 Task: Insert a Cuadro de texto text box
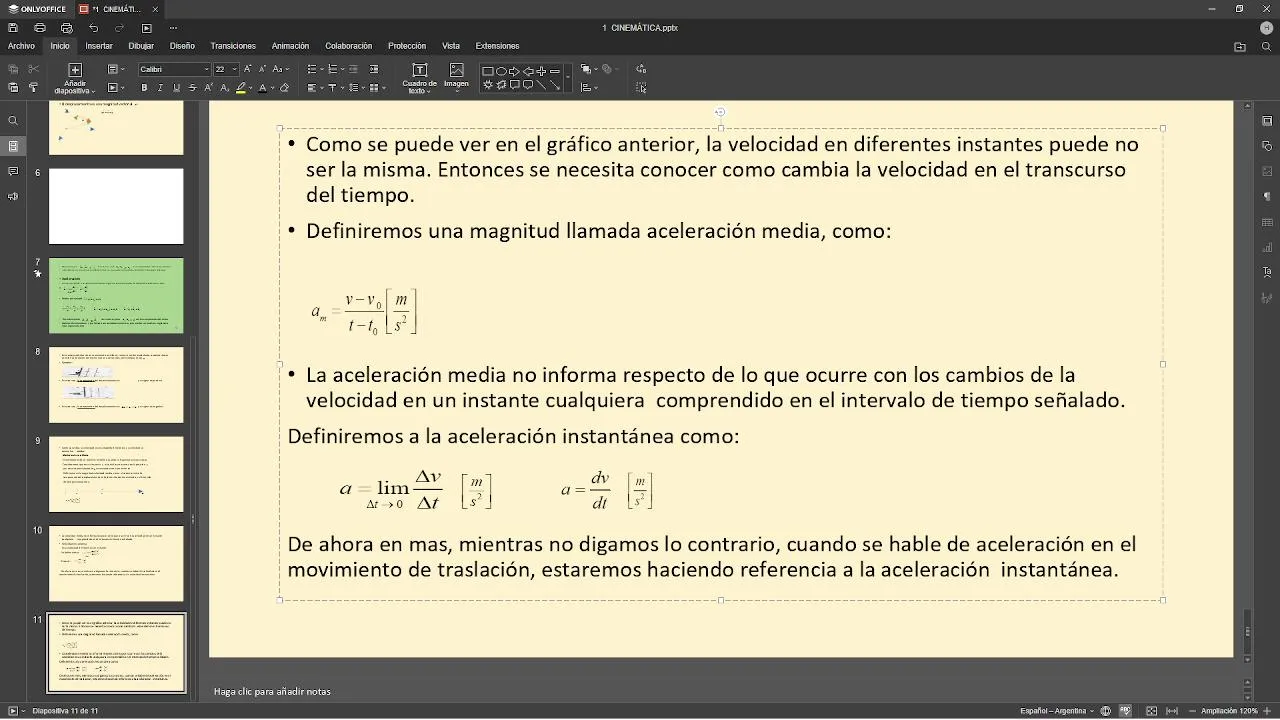(x=419, y=78)
